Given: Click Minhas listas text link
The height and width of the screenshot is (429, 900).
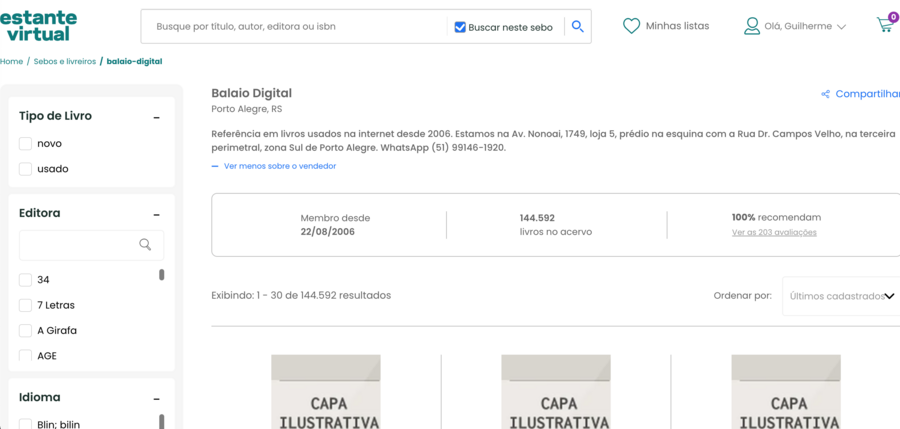Looking at the screenshot, I should [677, 26].
